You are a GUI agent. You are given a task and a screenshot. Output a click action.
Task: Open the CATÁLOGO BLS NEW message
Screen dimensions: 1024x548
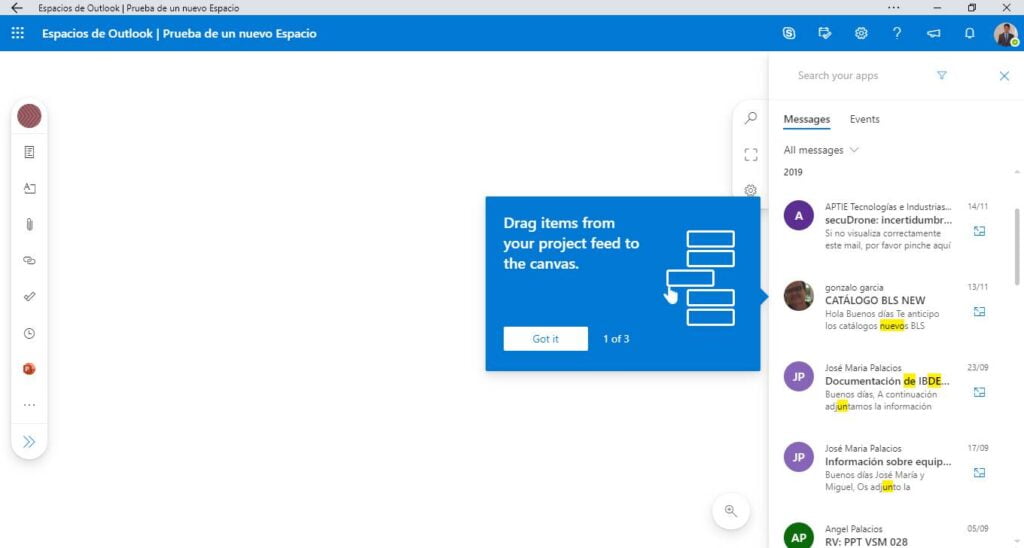tap(887, 306)
